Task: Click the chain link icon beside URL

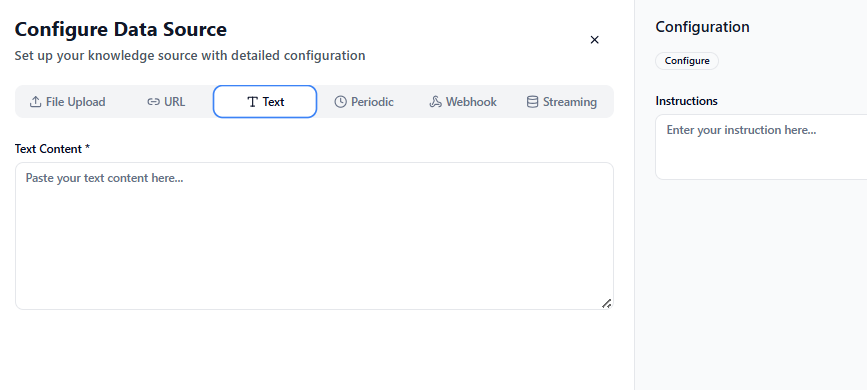Action: click(153, 102)
